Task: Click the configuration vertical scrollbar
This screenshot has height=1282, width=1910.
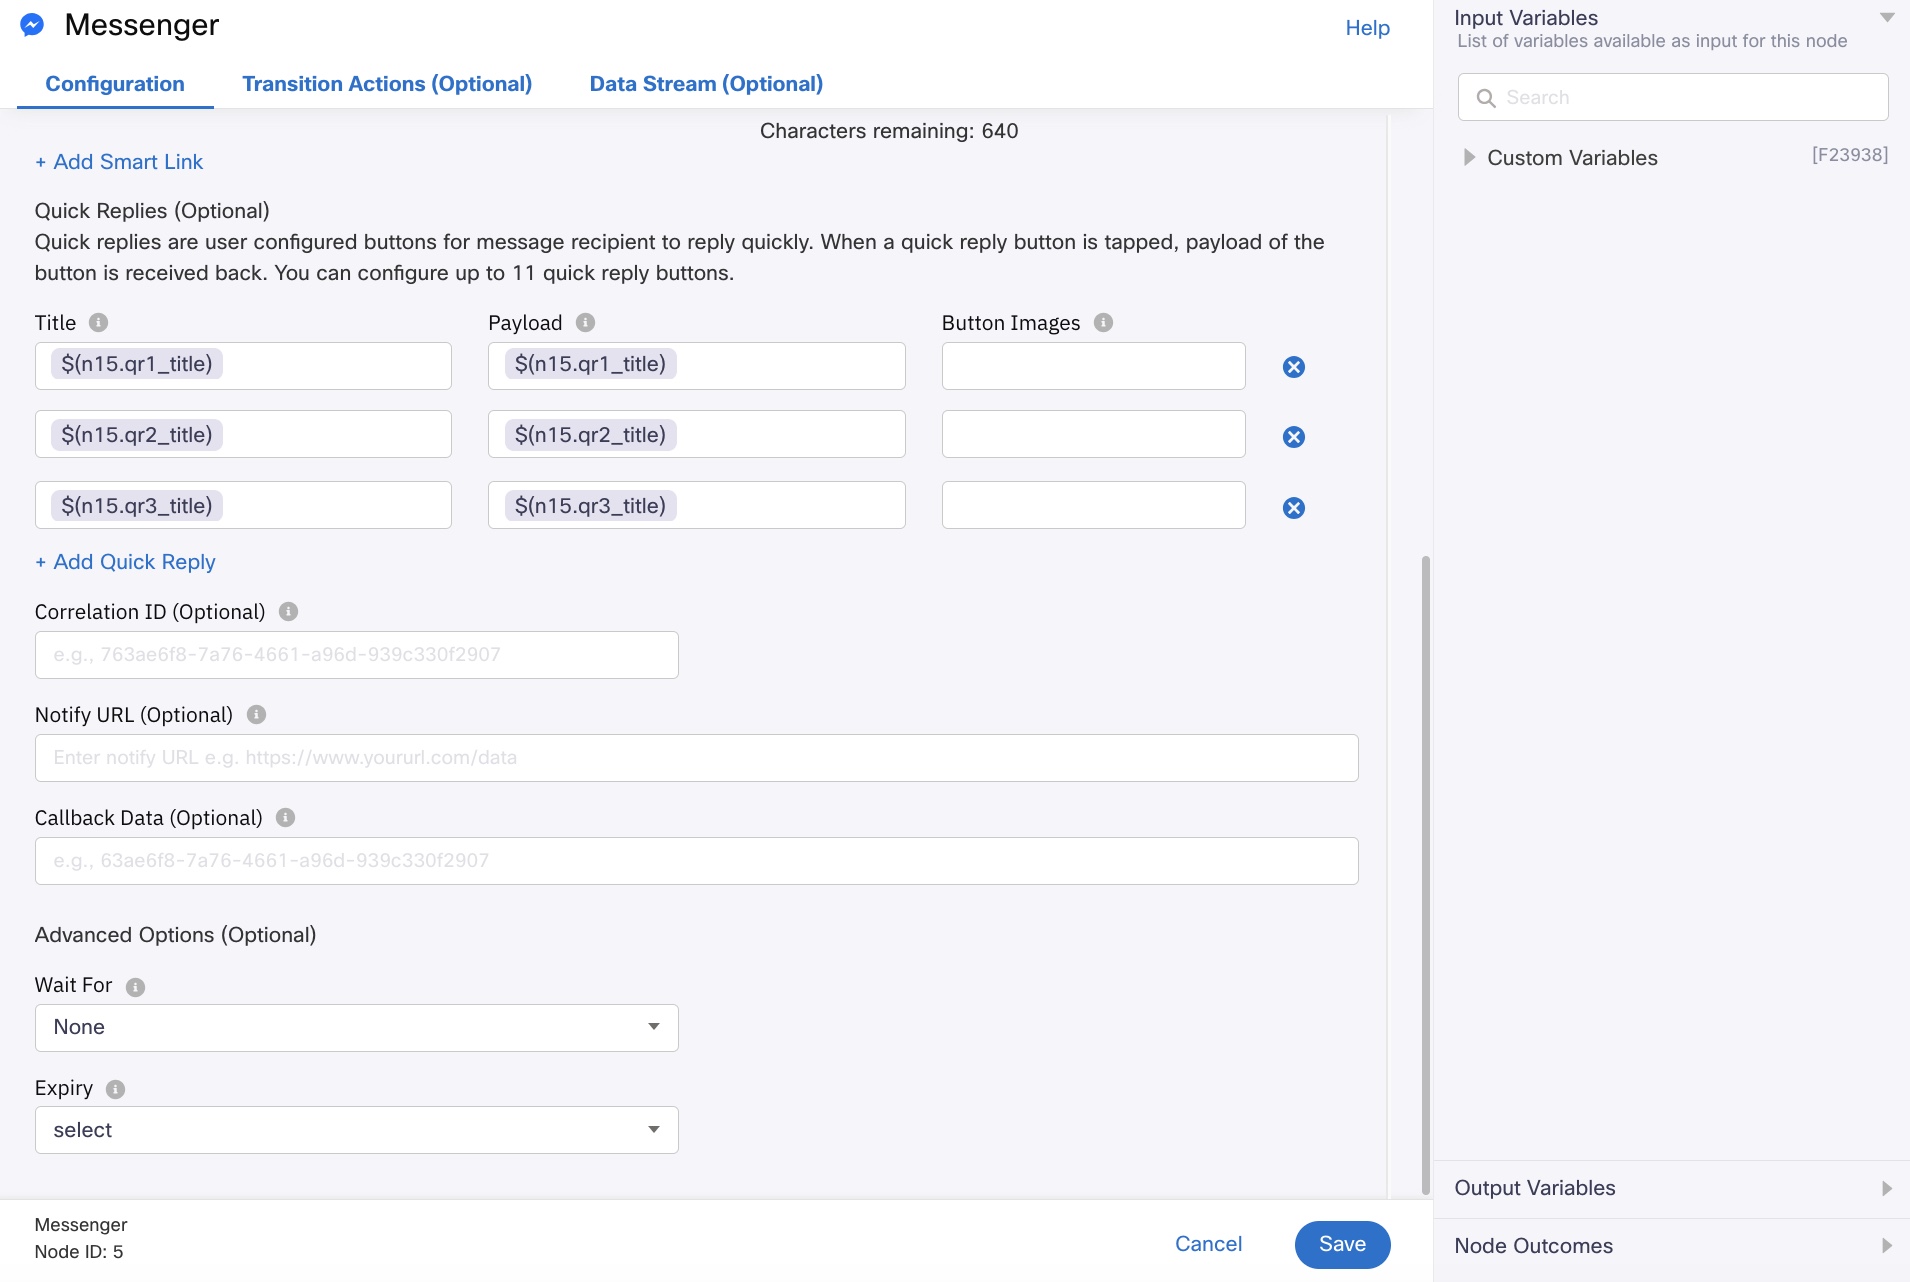Action: tap(1426, 875)
